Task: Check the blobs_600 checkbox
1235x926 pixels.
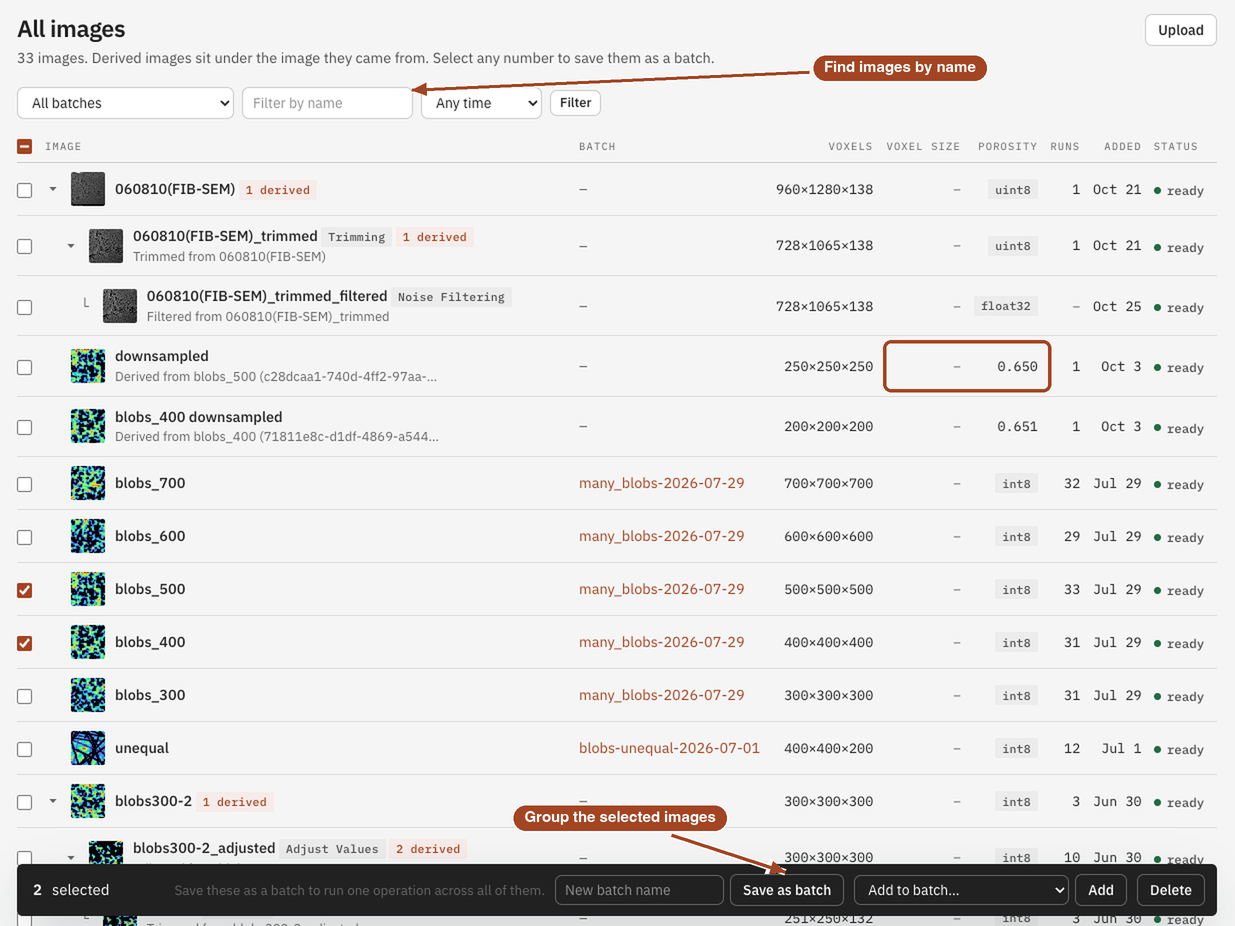Action: click(25, 537)
